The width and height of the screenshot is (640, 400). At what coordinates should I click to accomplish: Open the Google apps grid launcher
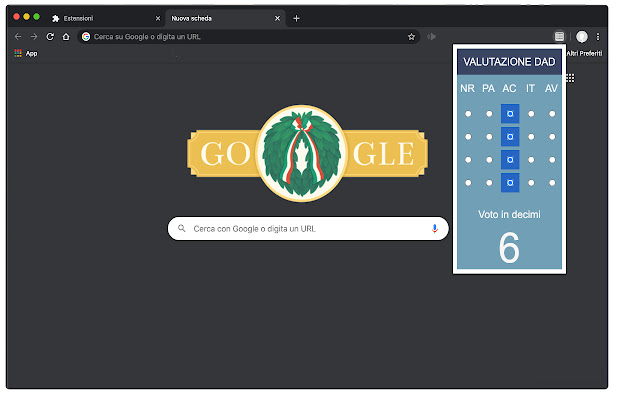point(570,78)
